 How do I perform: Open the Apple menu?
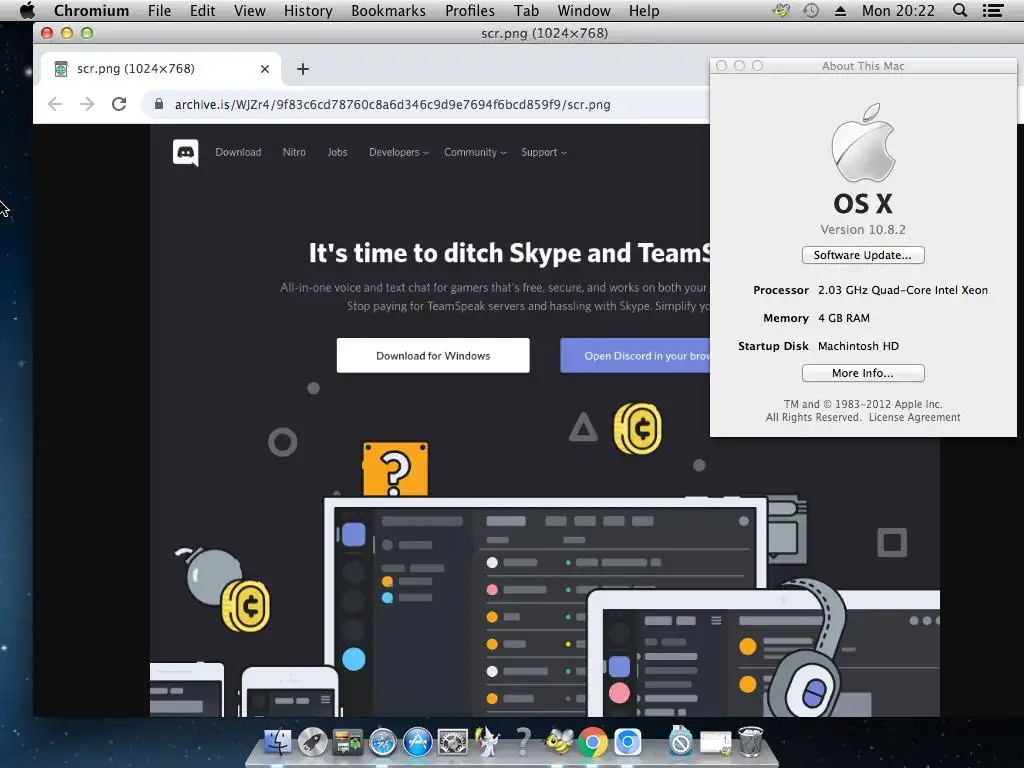pyautogui.click(x=27, y=10)
